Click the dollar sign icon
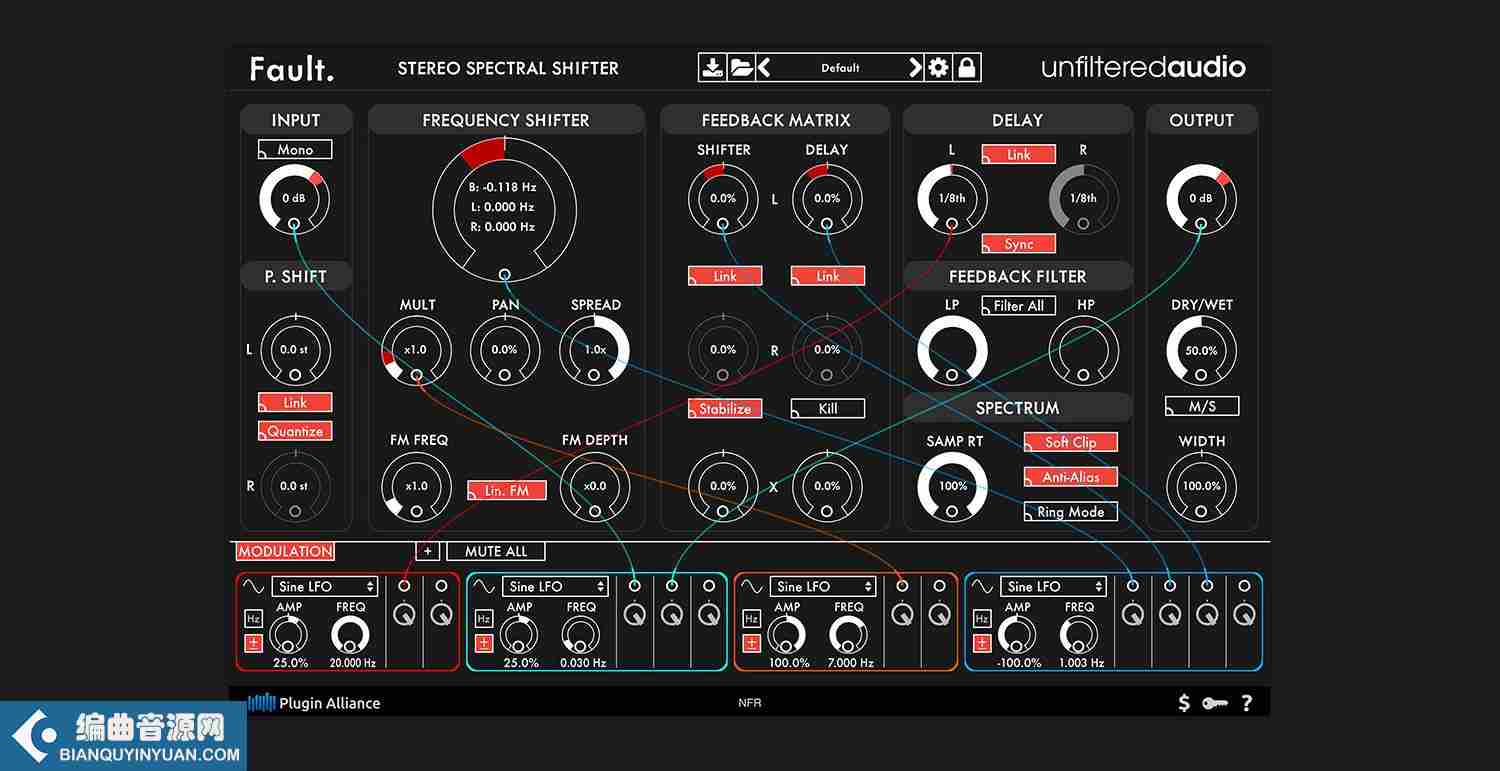 pyautogui.click(x=1184, y=703)
